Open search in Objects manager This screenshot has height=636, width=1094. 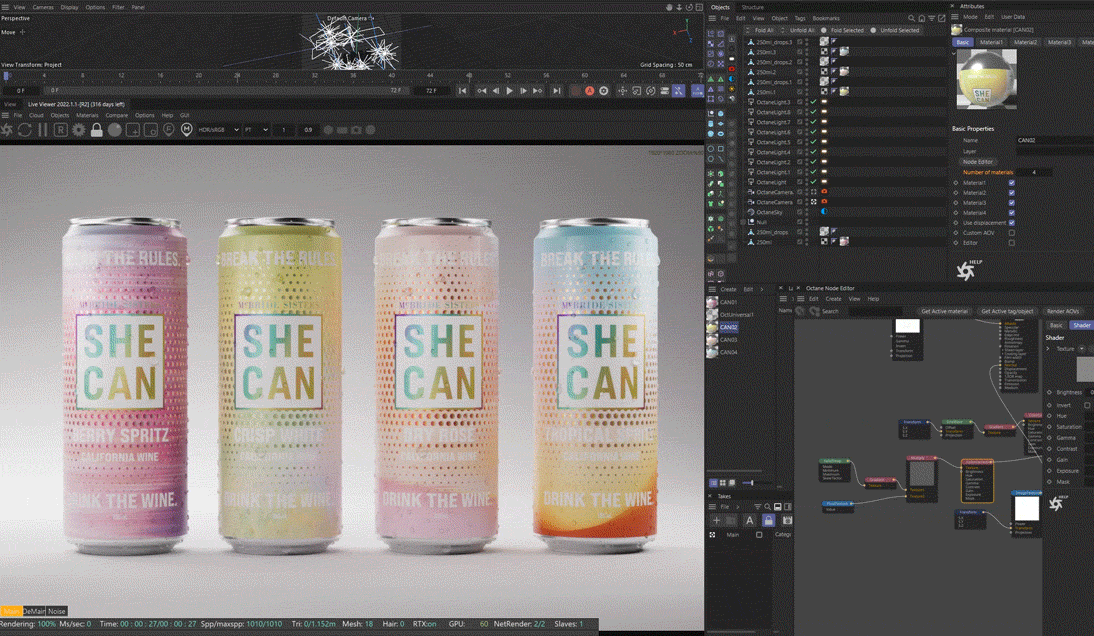(911, 18)
